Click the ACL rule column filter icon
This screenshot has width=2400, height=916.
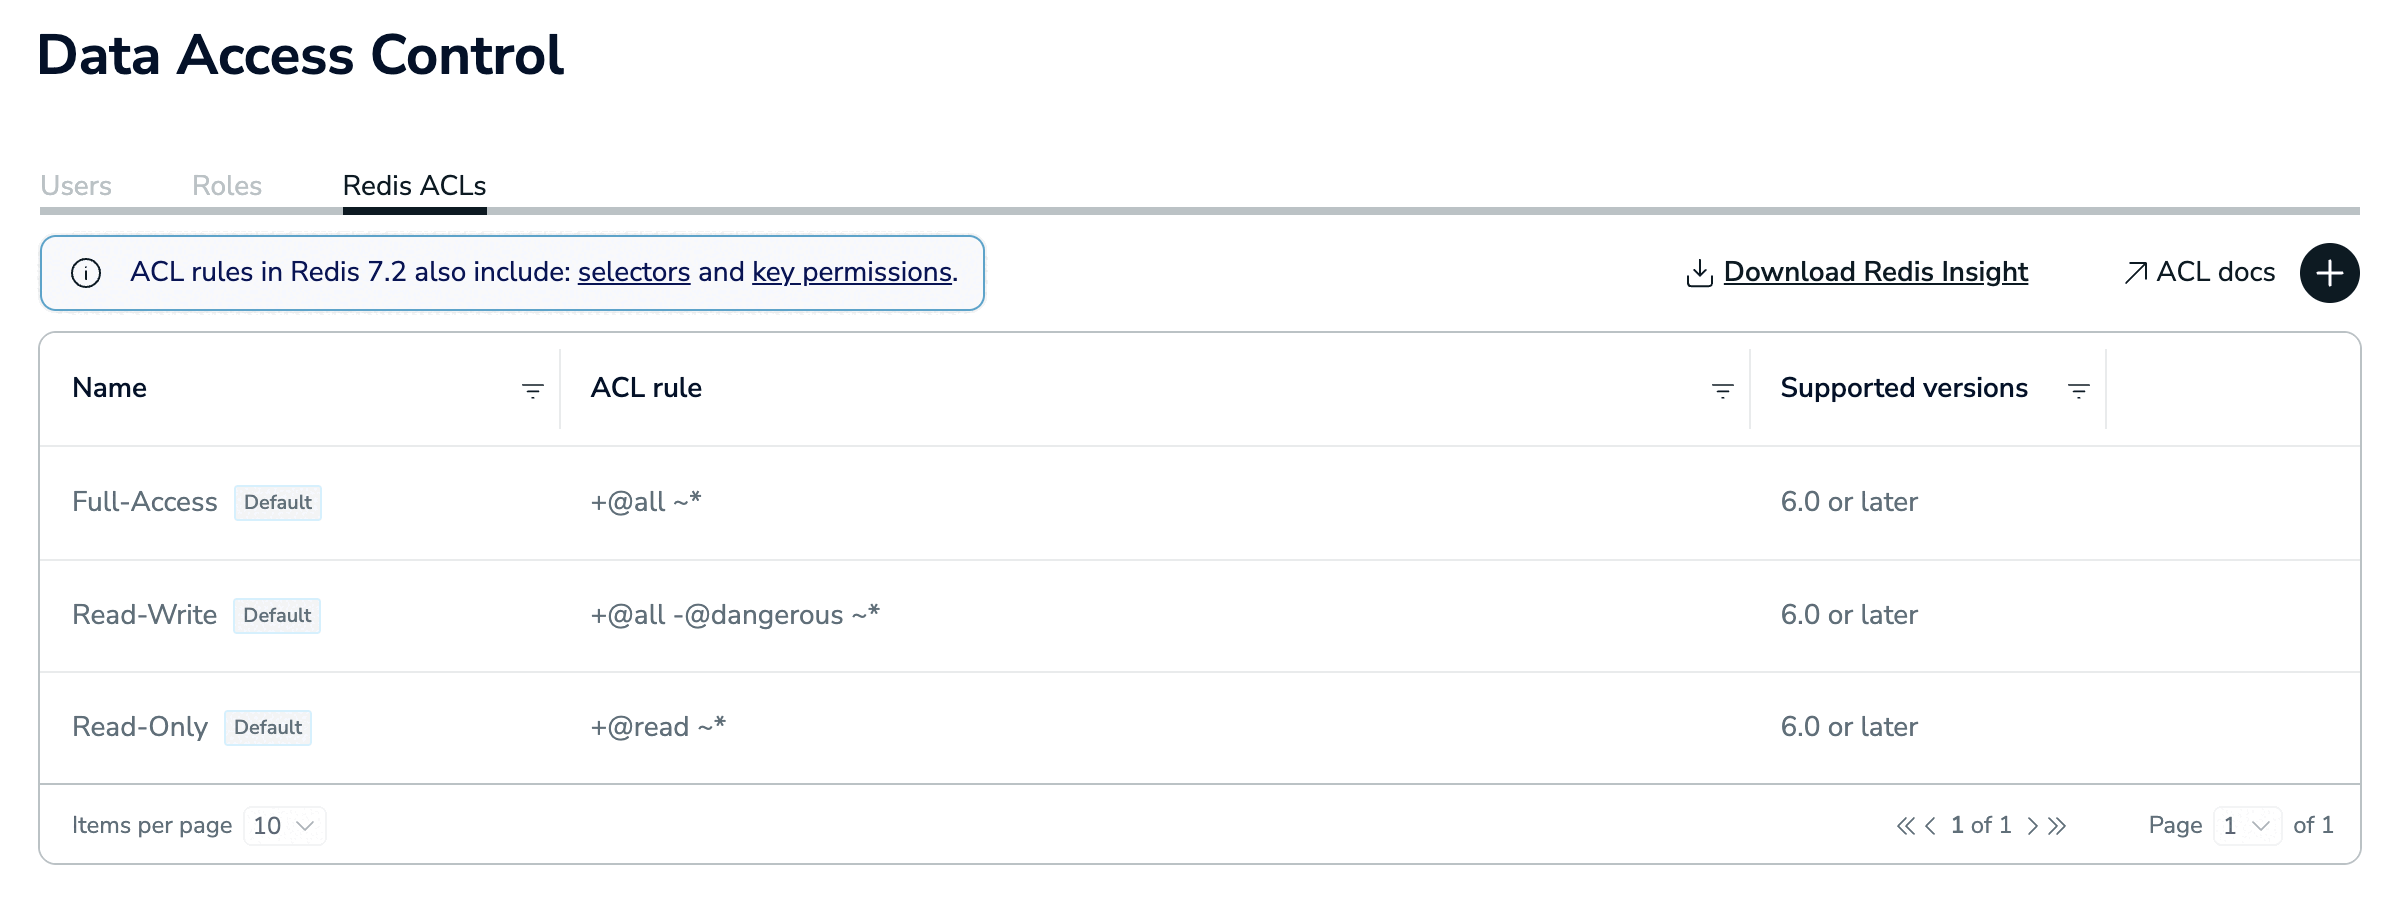(x=1722, y=390)
